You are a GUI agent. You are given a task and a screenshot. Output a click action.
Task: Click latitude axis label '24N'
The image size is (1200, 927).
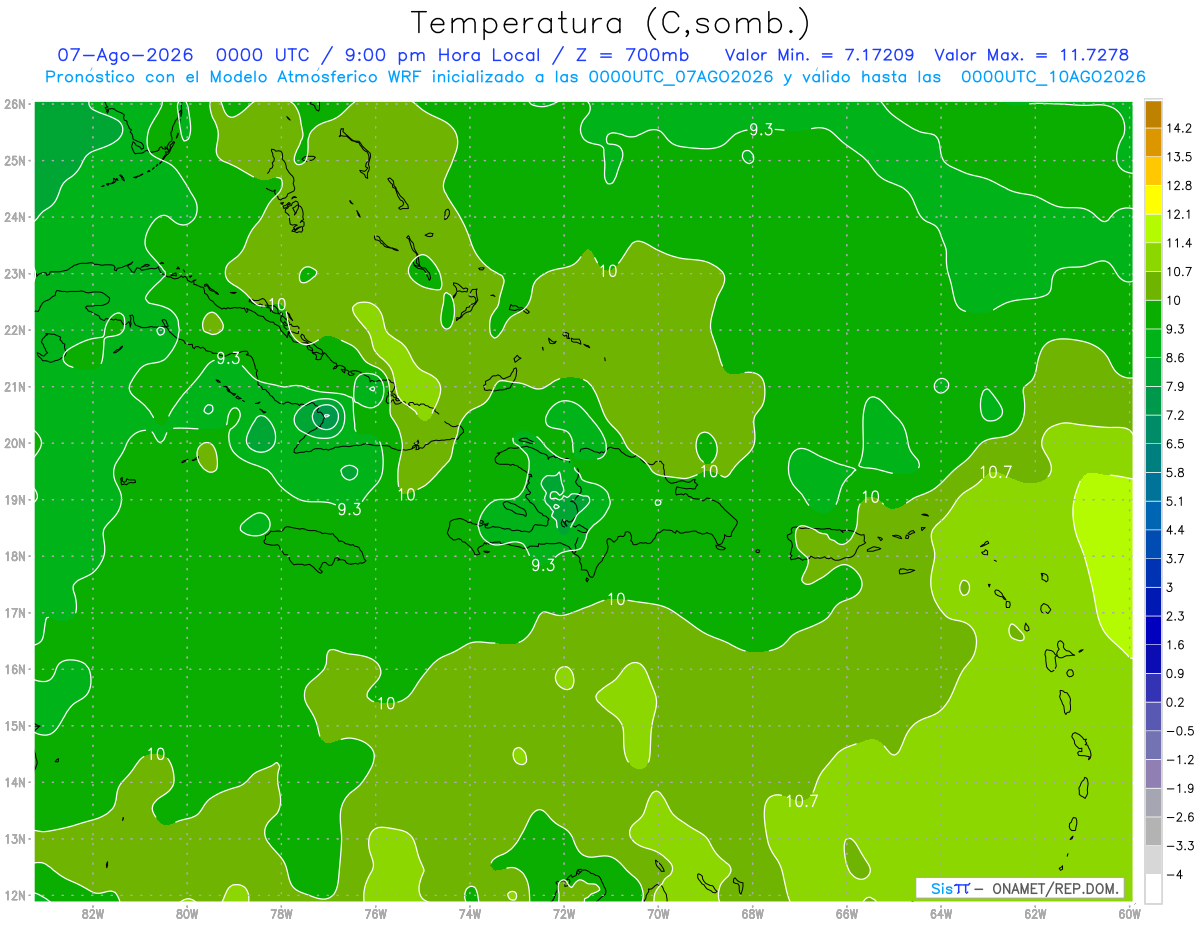[x=15, y=217]
